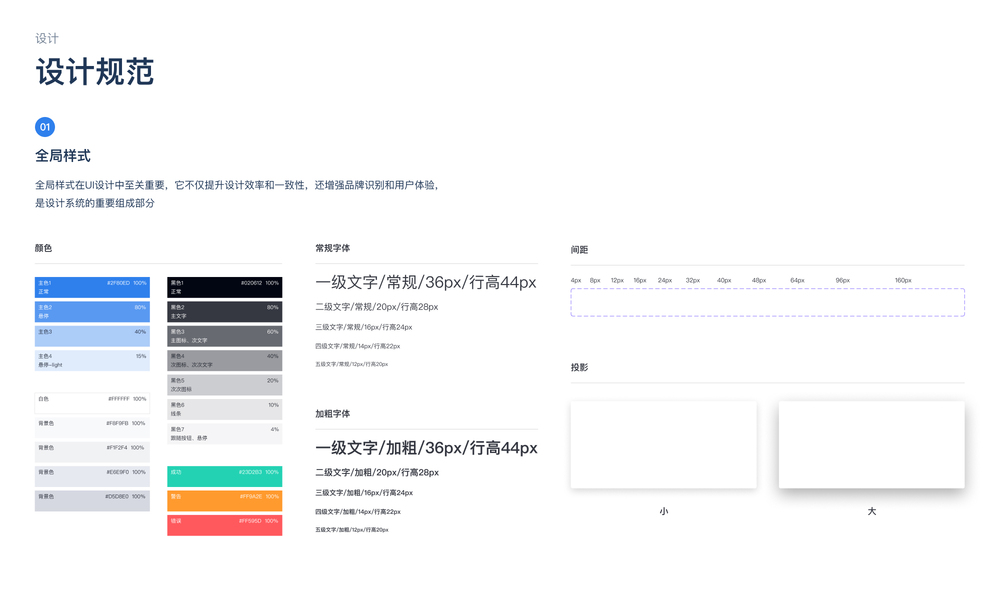Click the 小 shadow caption
The image size is (1000, 600).
point(664,511)
